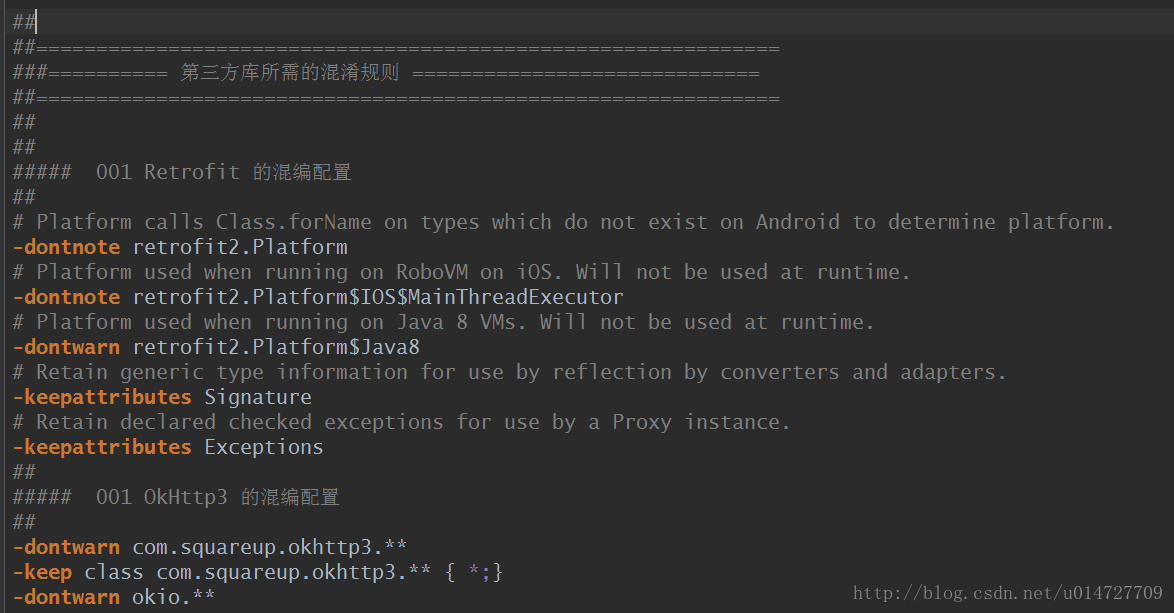Click the -dontwarn retrofit2.Platform$Java8 rule
The height and width of the screenshot is (613, 1174).
(216, 347)
